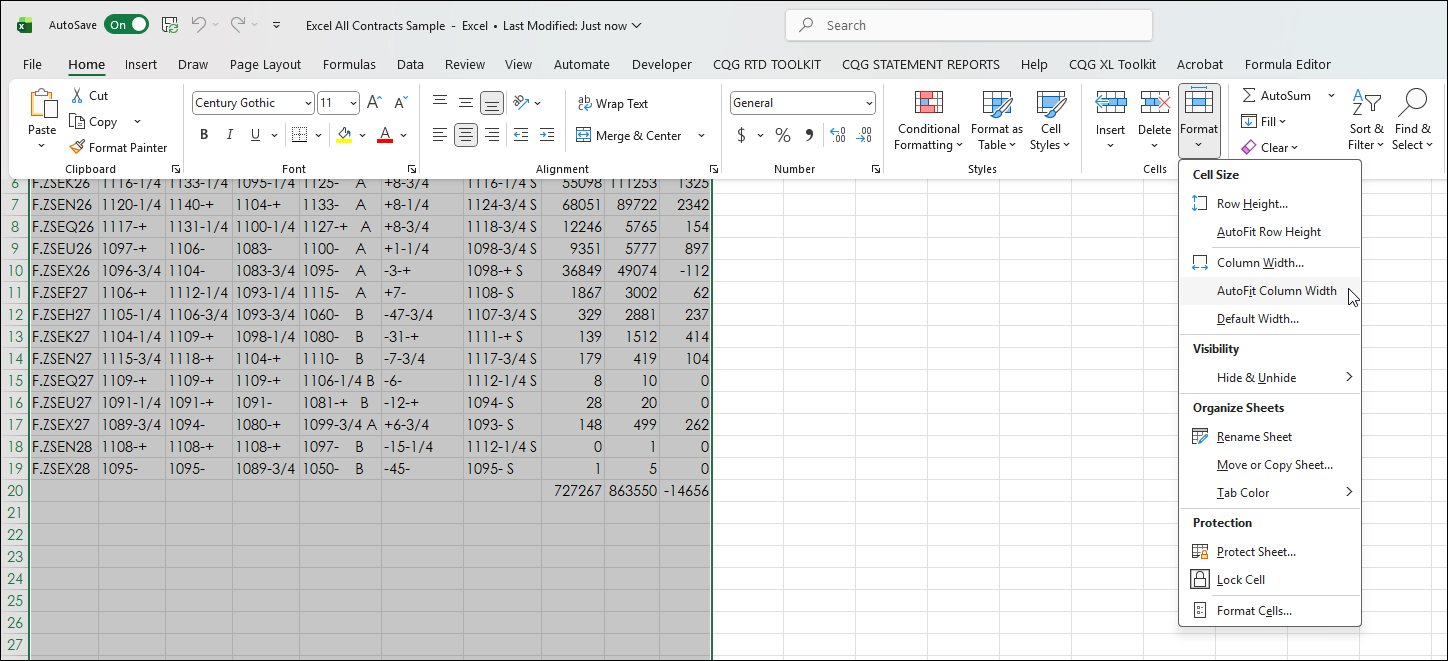Image resolution: width=1448 pixels, height=661 pixels.
Task: Click the Save icon in title bar
Action: point(170,25)
